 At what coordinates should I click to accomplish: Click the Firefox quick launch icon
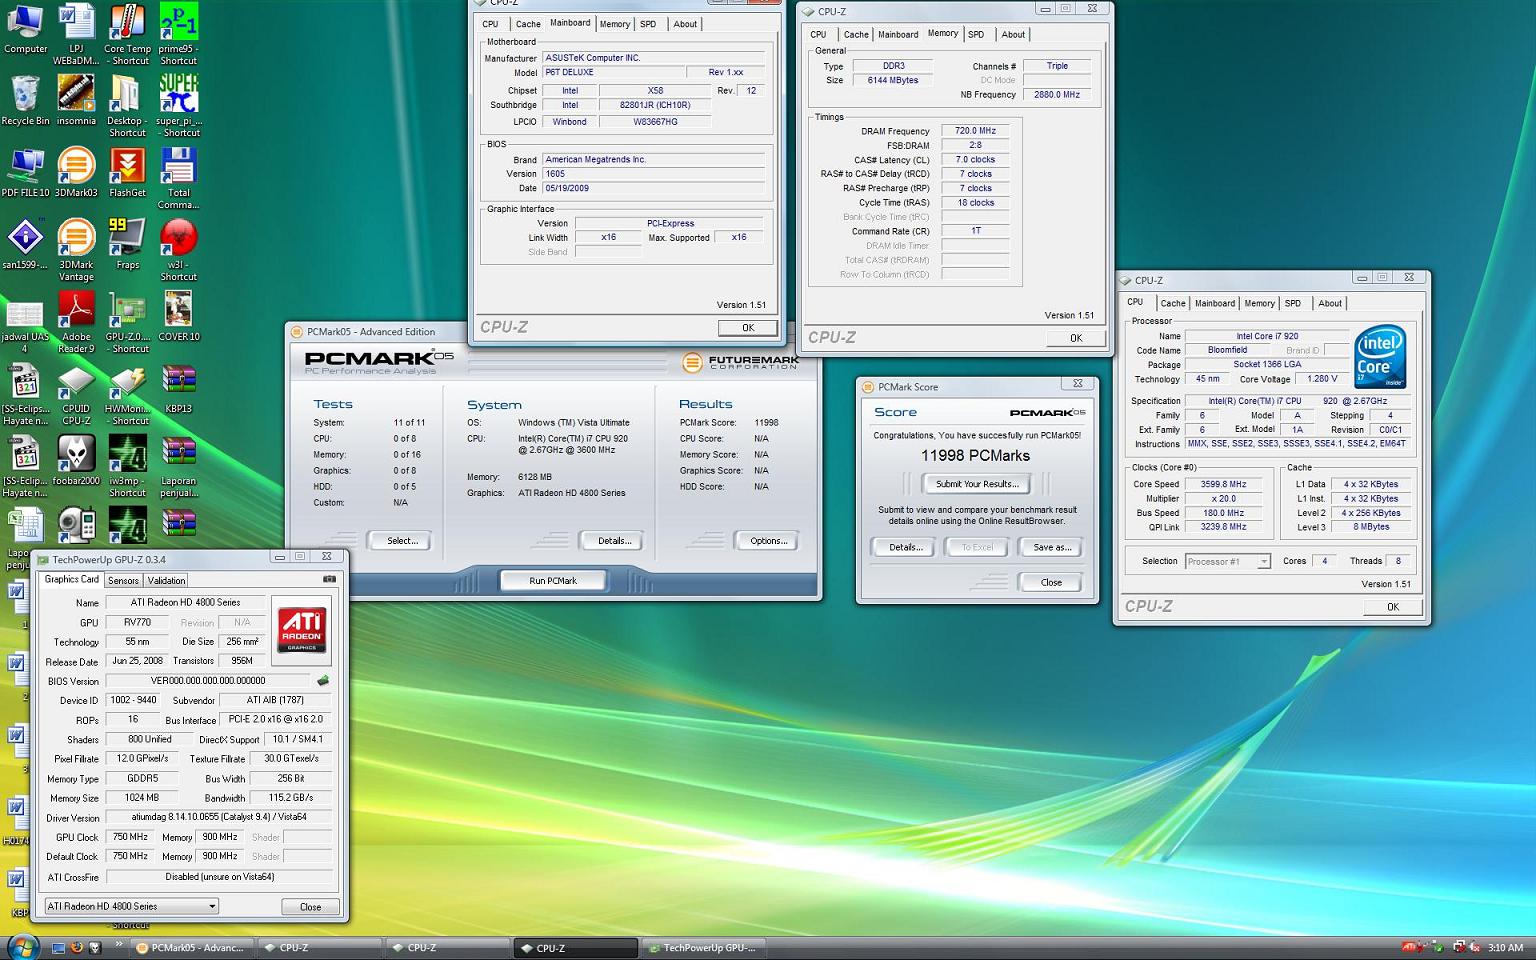[76, 947]
